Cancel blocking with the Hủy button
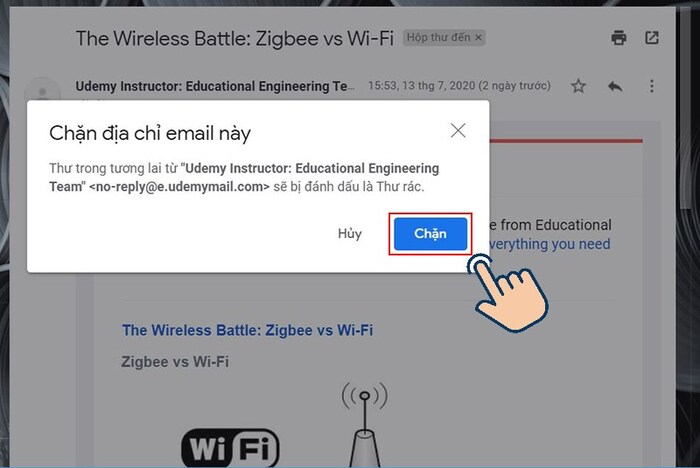The image size is (700, 468). pyautogui.click(x=350, y=234)
